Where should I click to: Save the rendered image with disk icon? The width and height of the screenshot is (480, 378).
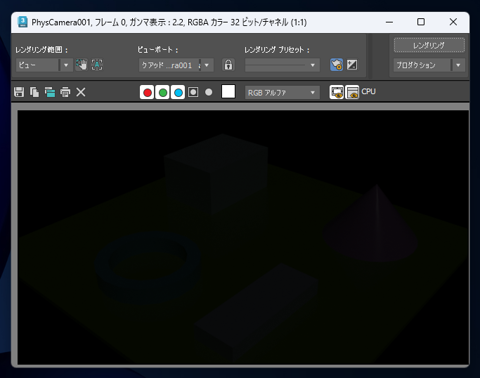19,92
